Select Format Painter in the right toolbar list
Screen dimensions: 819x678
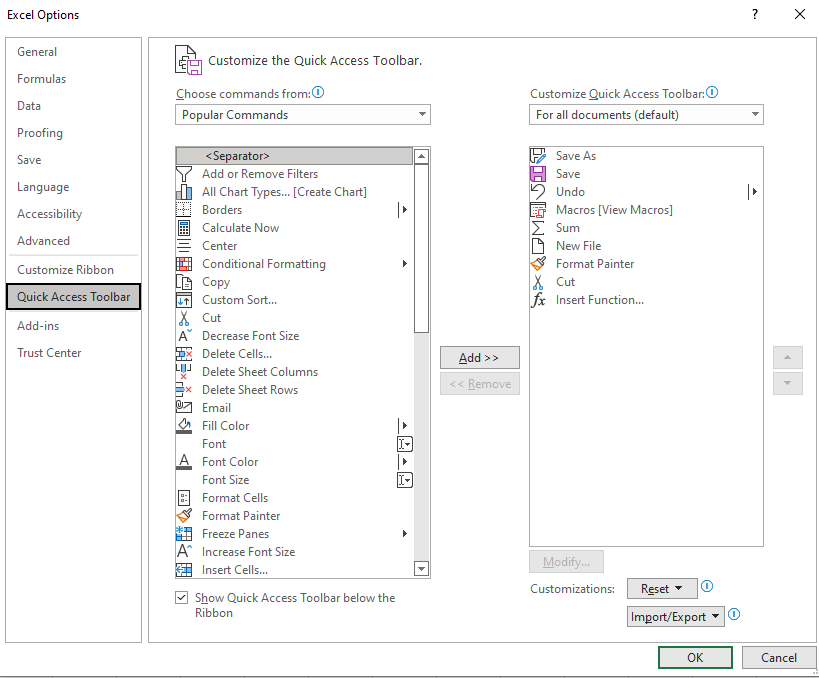[x=646, y=264]
